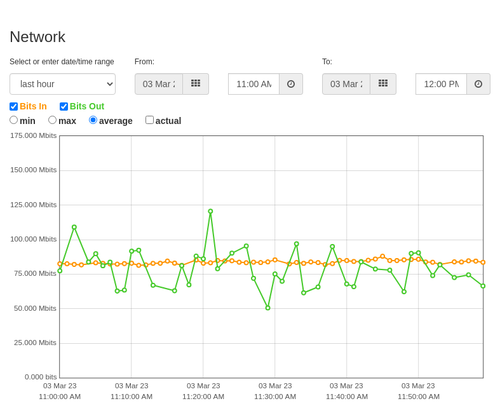Click the Network heading
Screen dimensions: 500x403
click(x=37, y=37)
